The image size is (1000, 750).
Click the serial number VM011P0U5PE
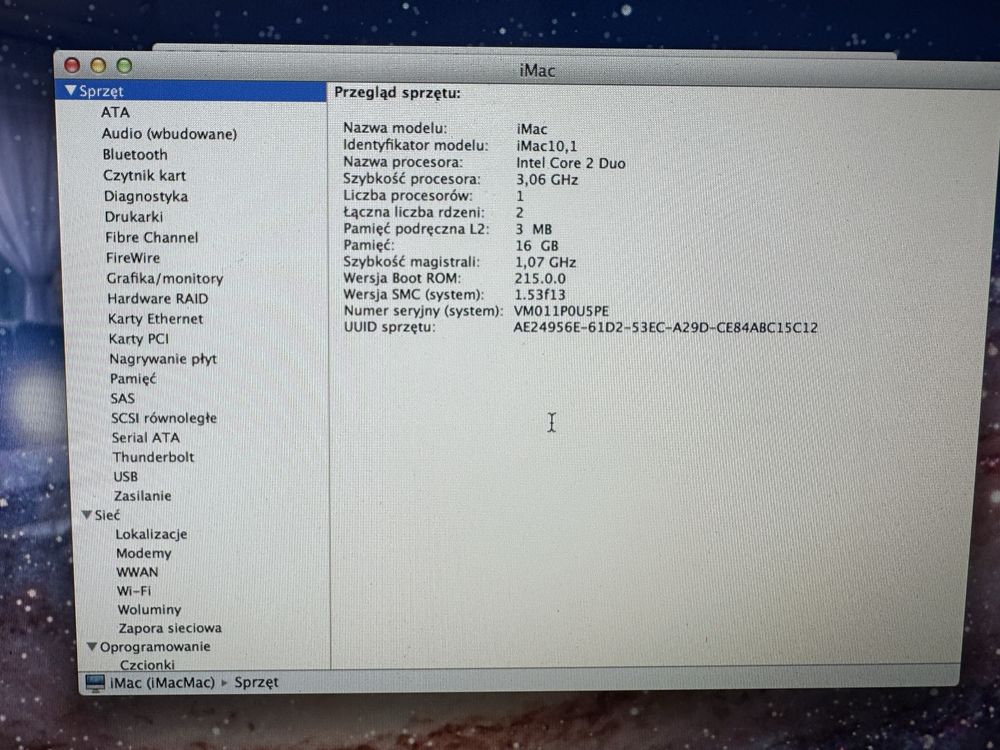[x=561, y=311]
